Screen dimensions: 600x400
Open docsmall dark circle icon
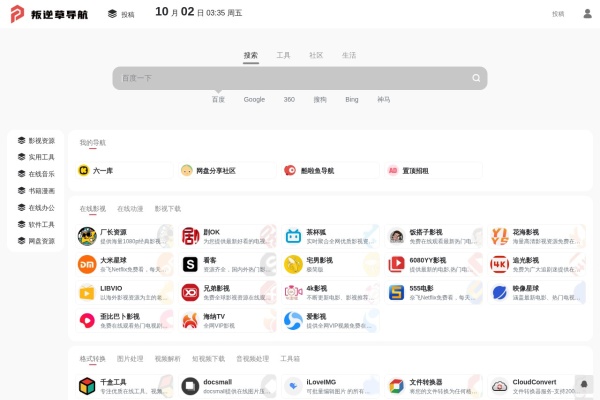(x=190, y=386)
